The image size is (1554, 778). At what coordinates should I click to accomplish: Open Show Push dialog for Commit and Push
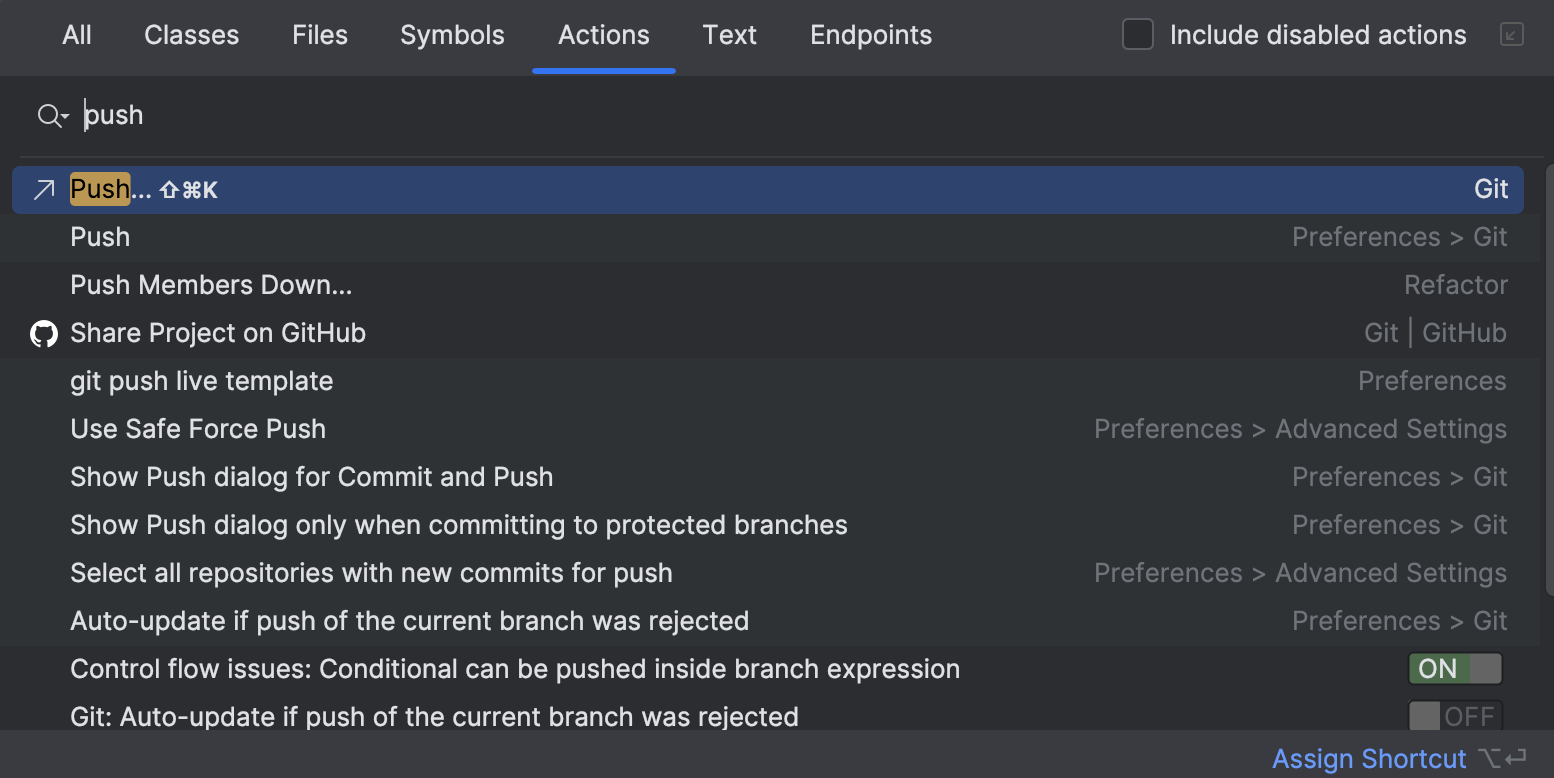(311, 477)
